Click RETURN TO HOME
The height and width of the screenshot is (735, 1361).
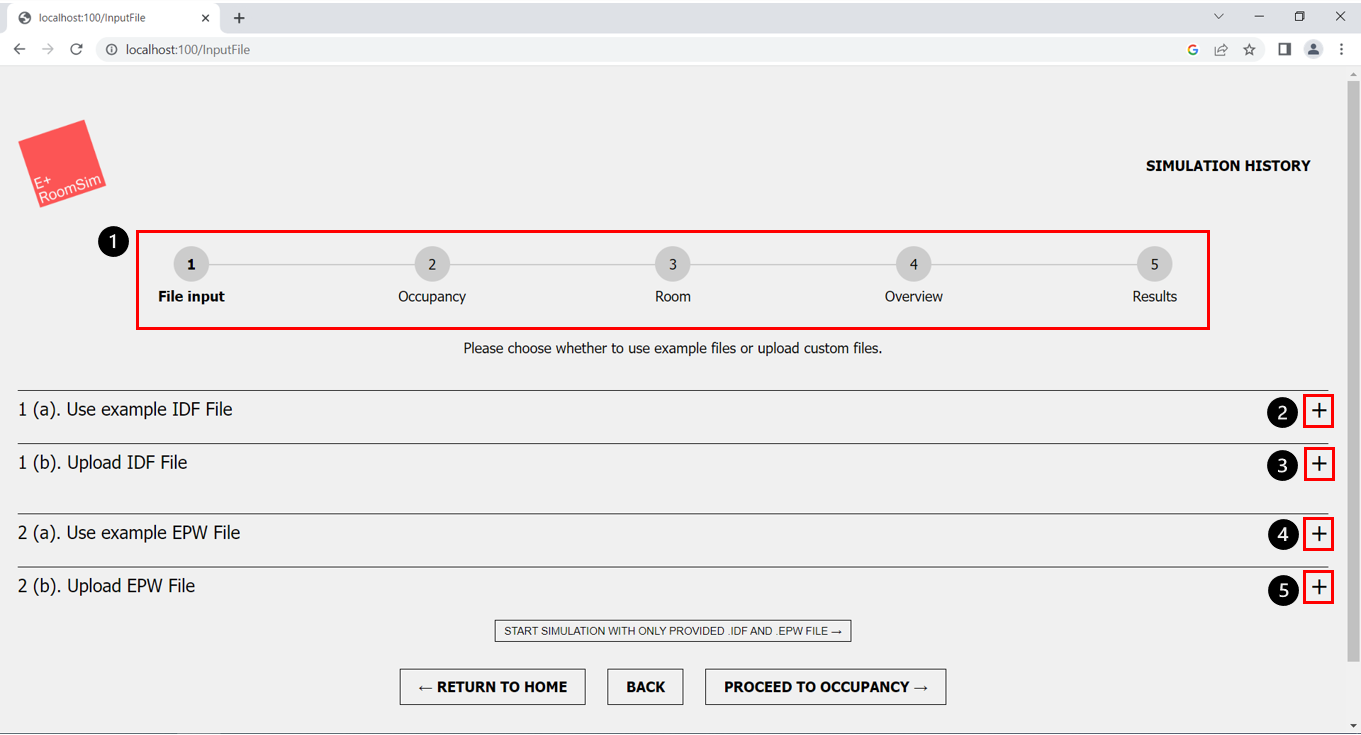492,687
